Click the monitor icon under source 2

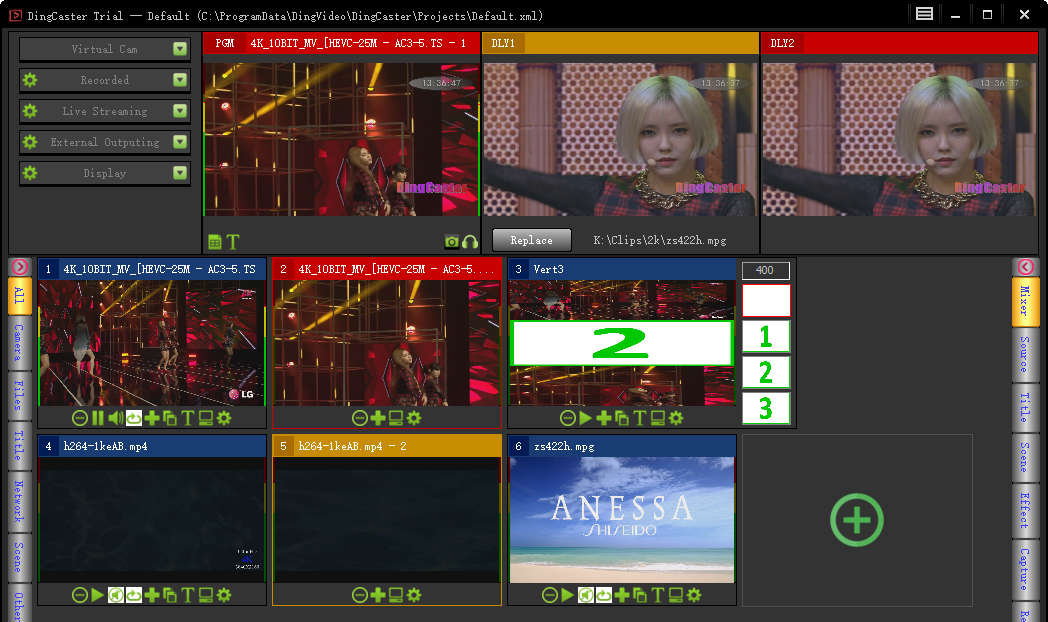pos(396,418)
